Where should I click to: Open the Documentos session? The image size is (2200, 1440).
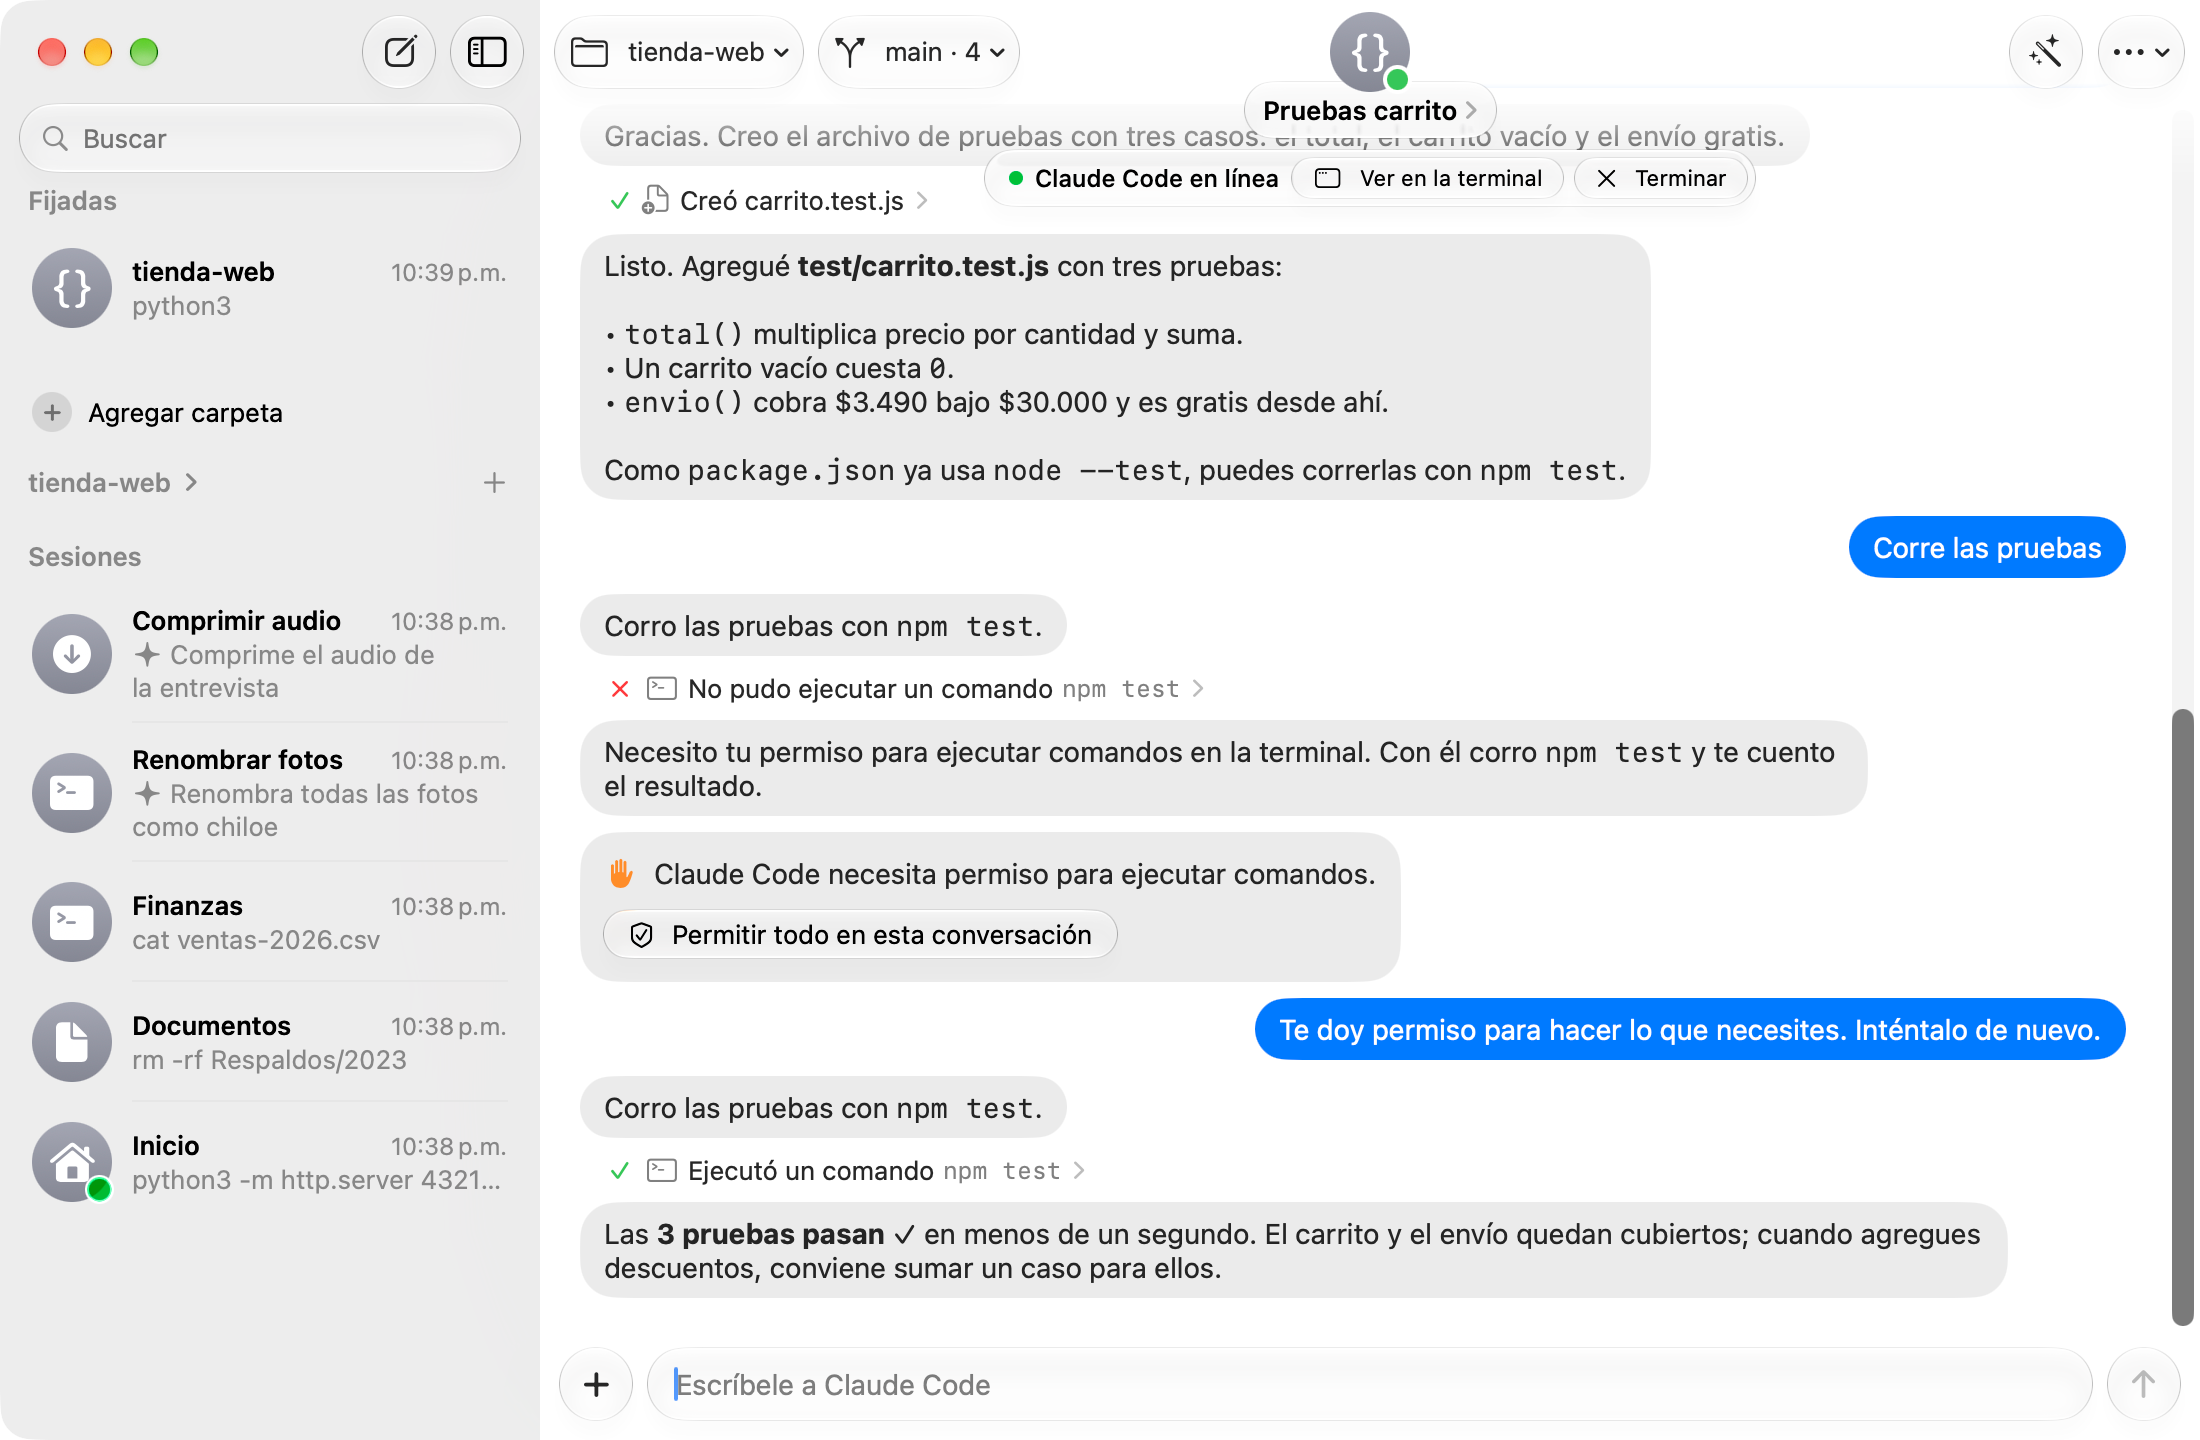270,1042
